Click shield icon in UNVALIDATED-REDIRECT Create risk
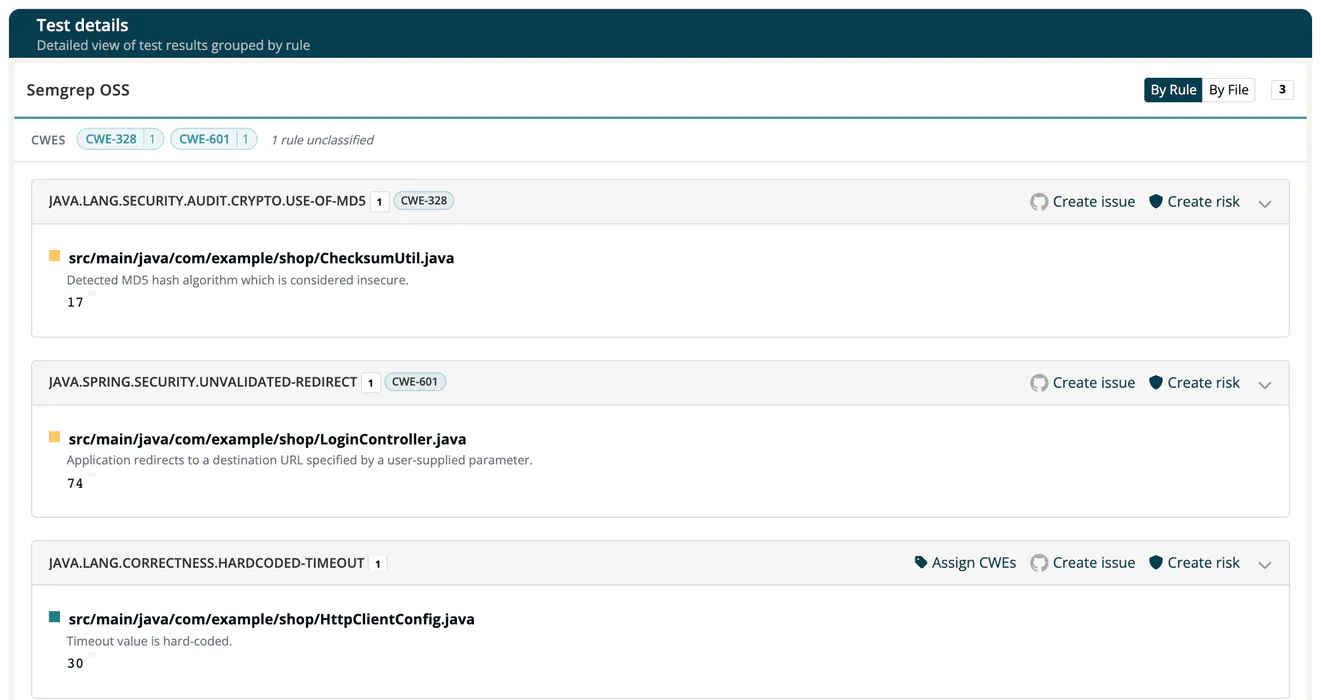The image size is (1321, 700). point(1156,382)
